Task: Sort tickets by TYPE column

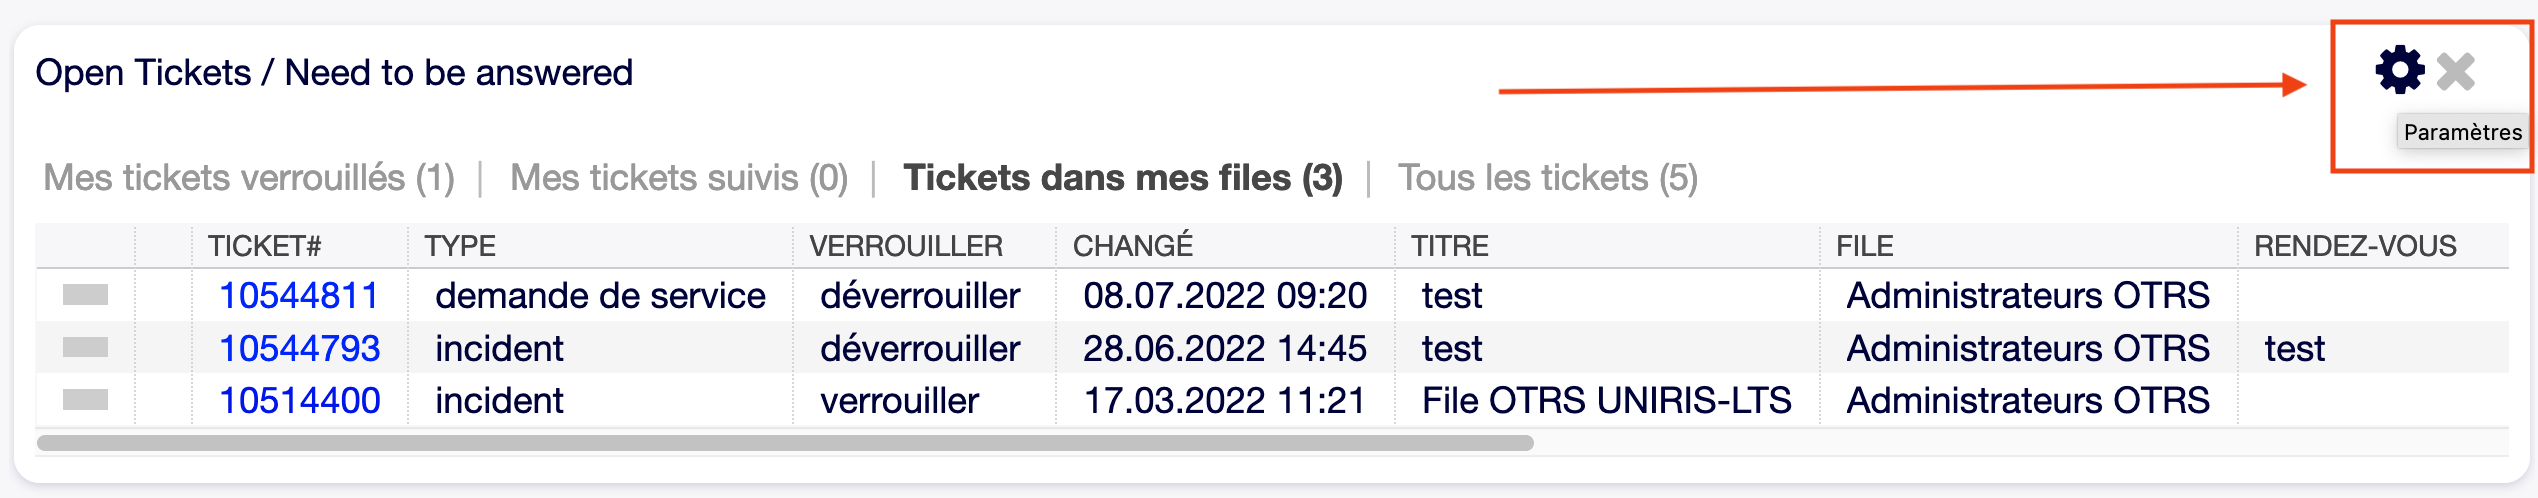Action: point(460,246)
